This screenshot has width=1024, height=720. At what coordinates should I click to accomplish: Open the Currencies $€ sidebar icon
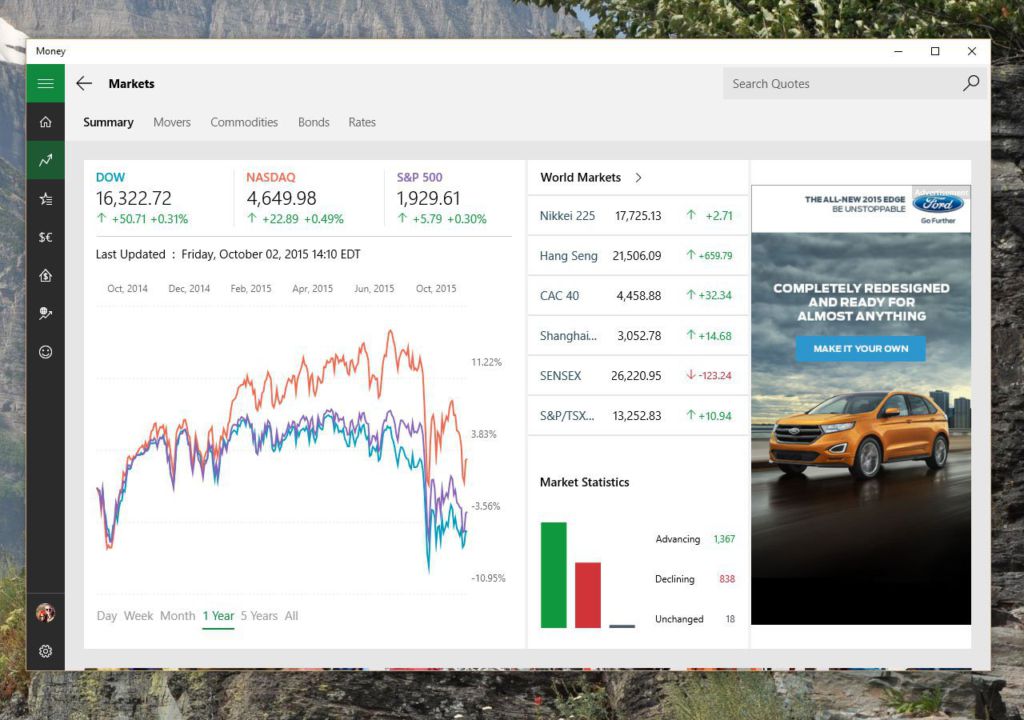pos(45,237)
